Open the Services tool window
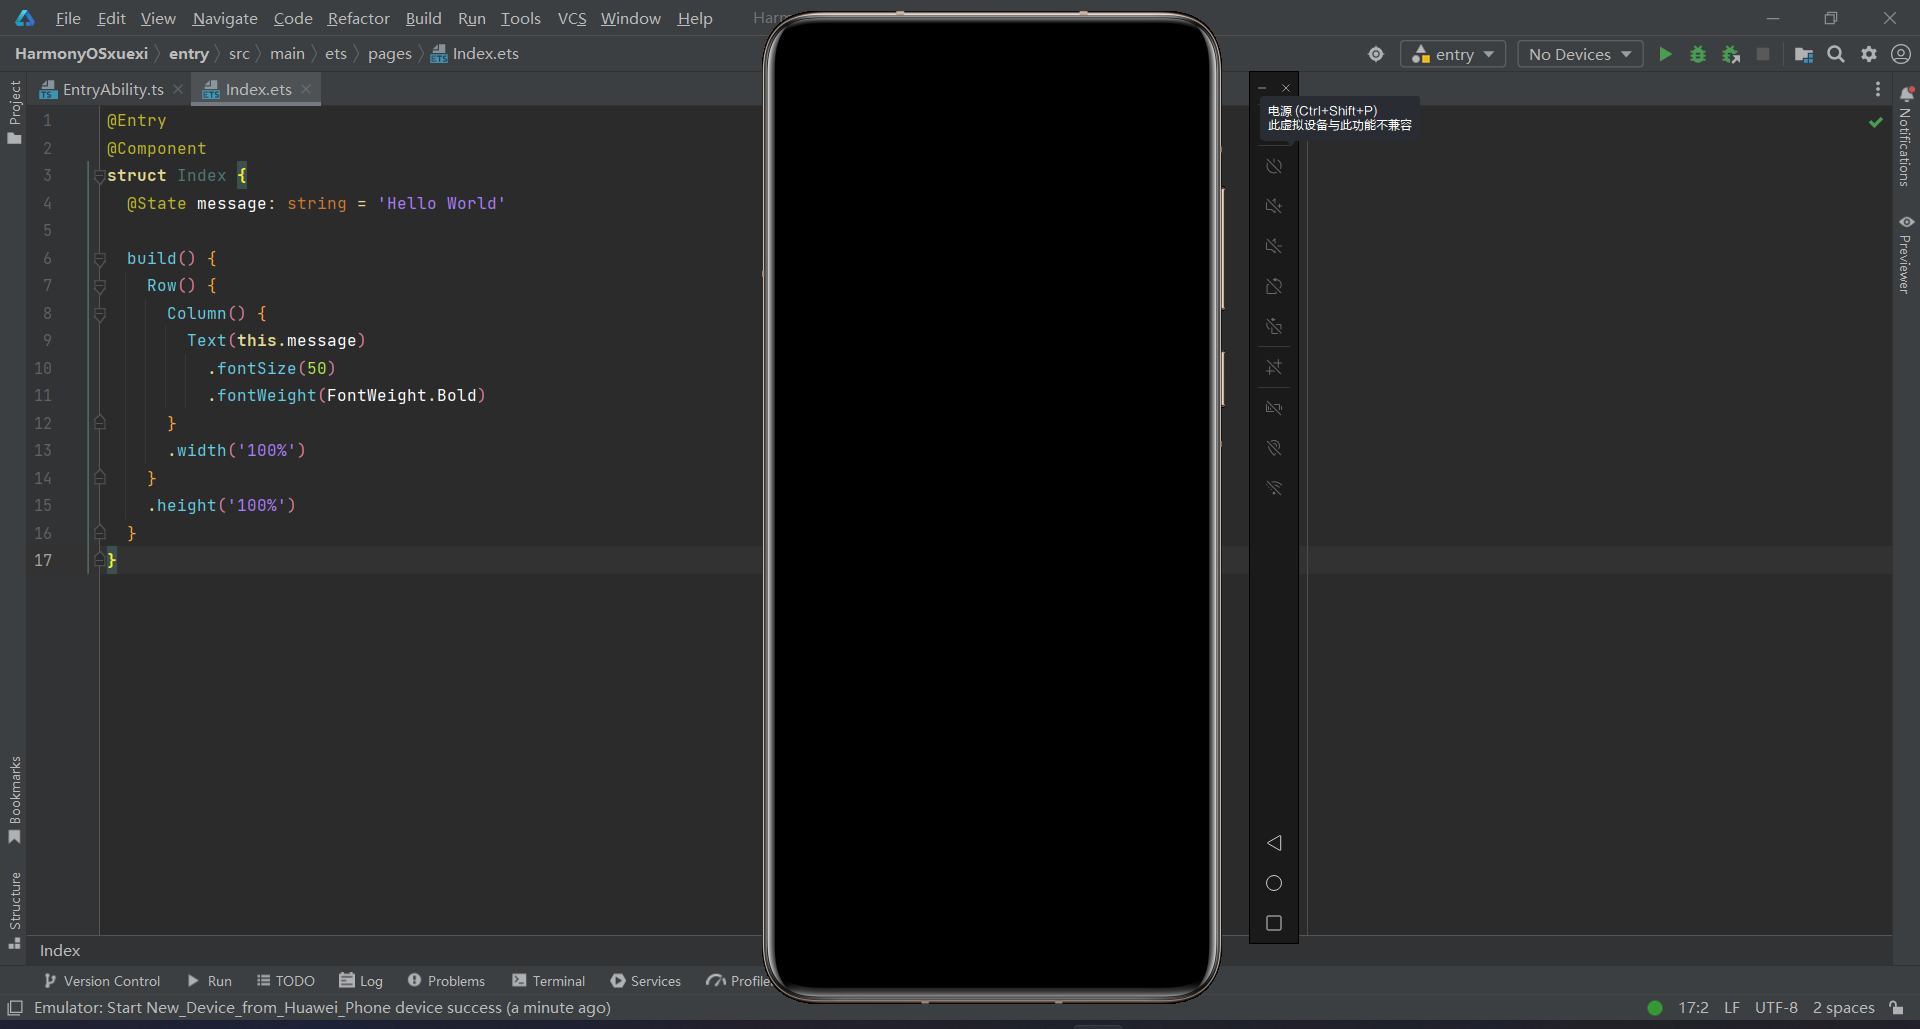 tap(646, 981)
